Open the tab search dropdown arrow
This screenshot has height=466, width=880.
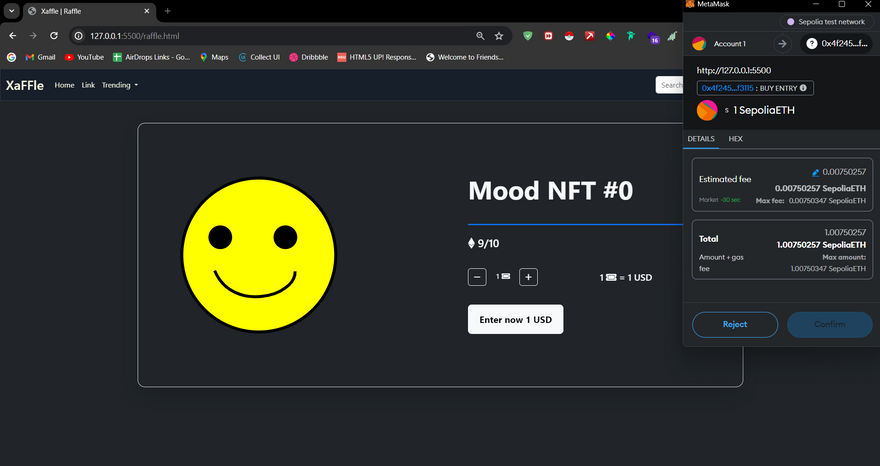pos(12,11)
